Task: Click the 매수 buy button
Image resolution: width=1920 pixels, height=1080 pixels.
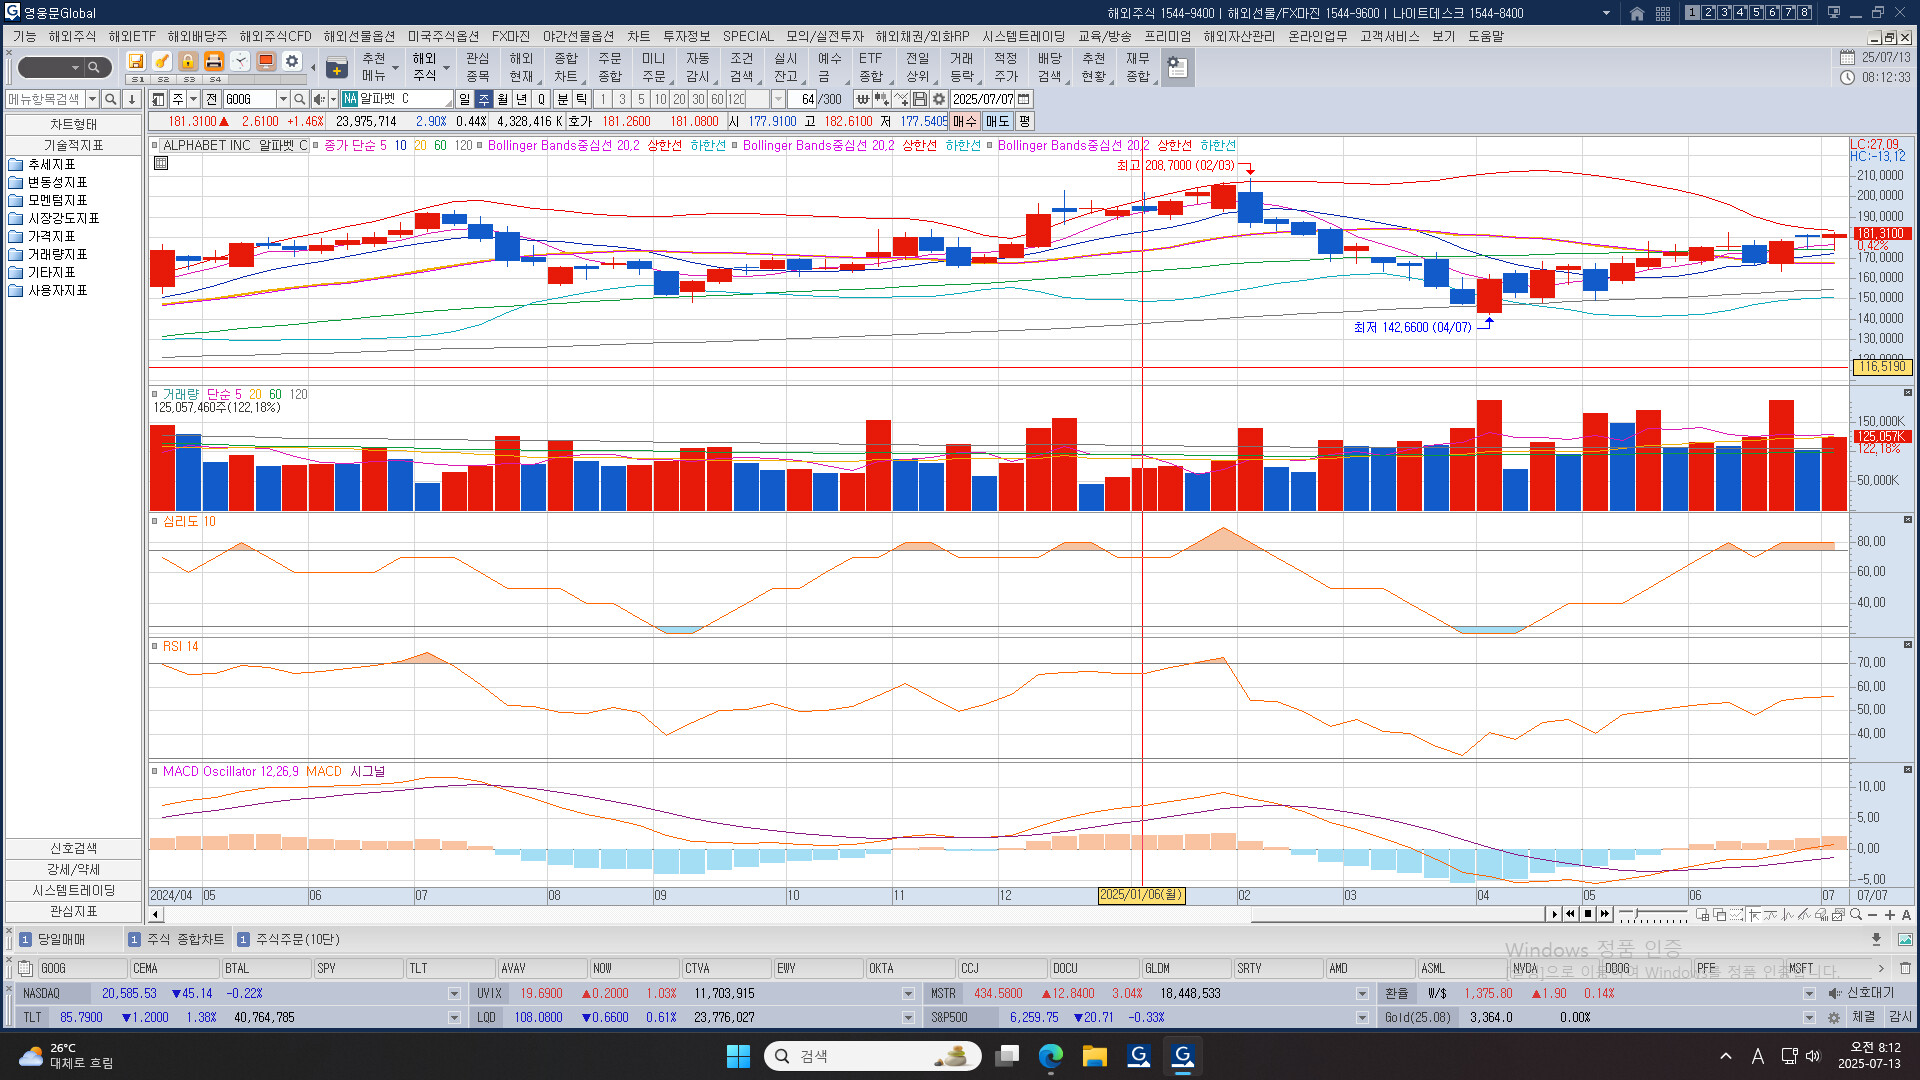Action: click(x=964, y=121)
